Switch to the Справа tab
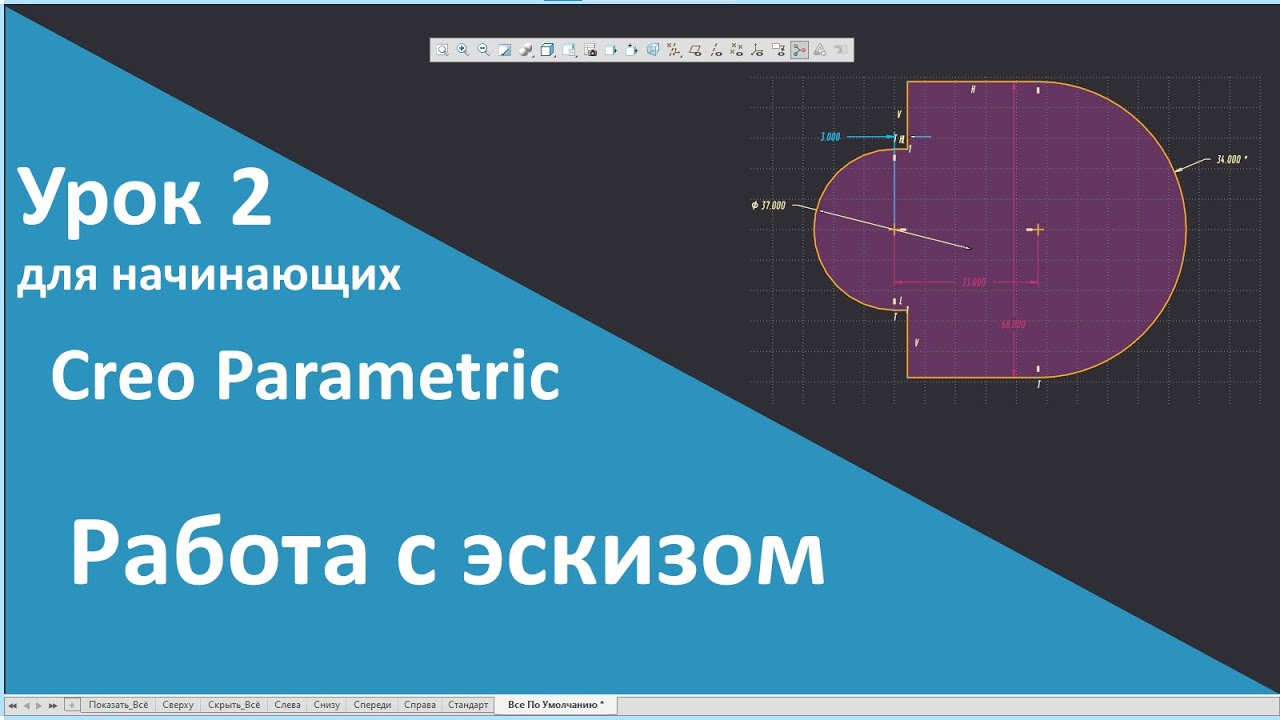The width and height of the screenshot is (1280, 720). click(x=420, y=705)
